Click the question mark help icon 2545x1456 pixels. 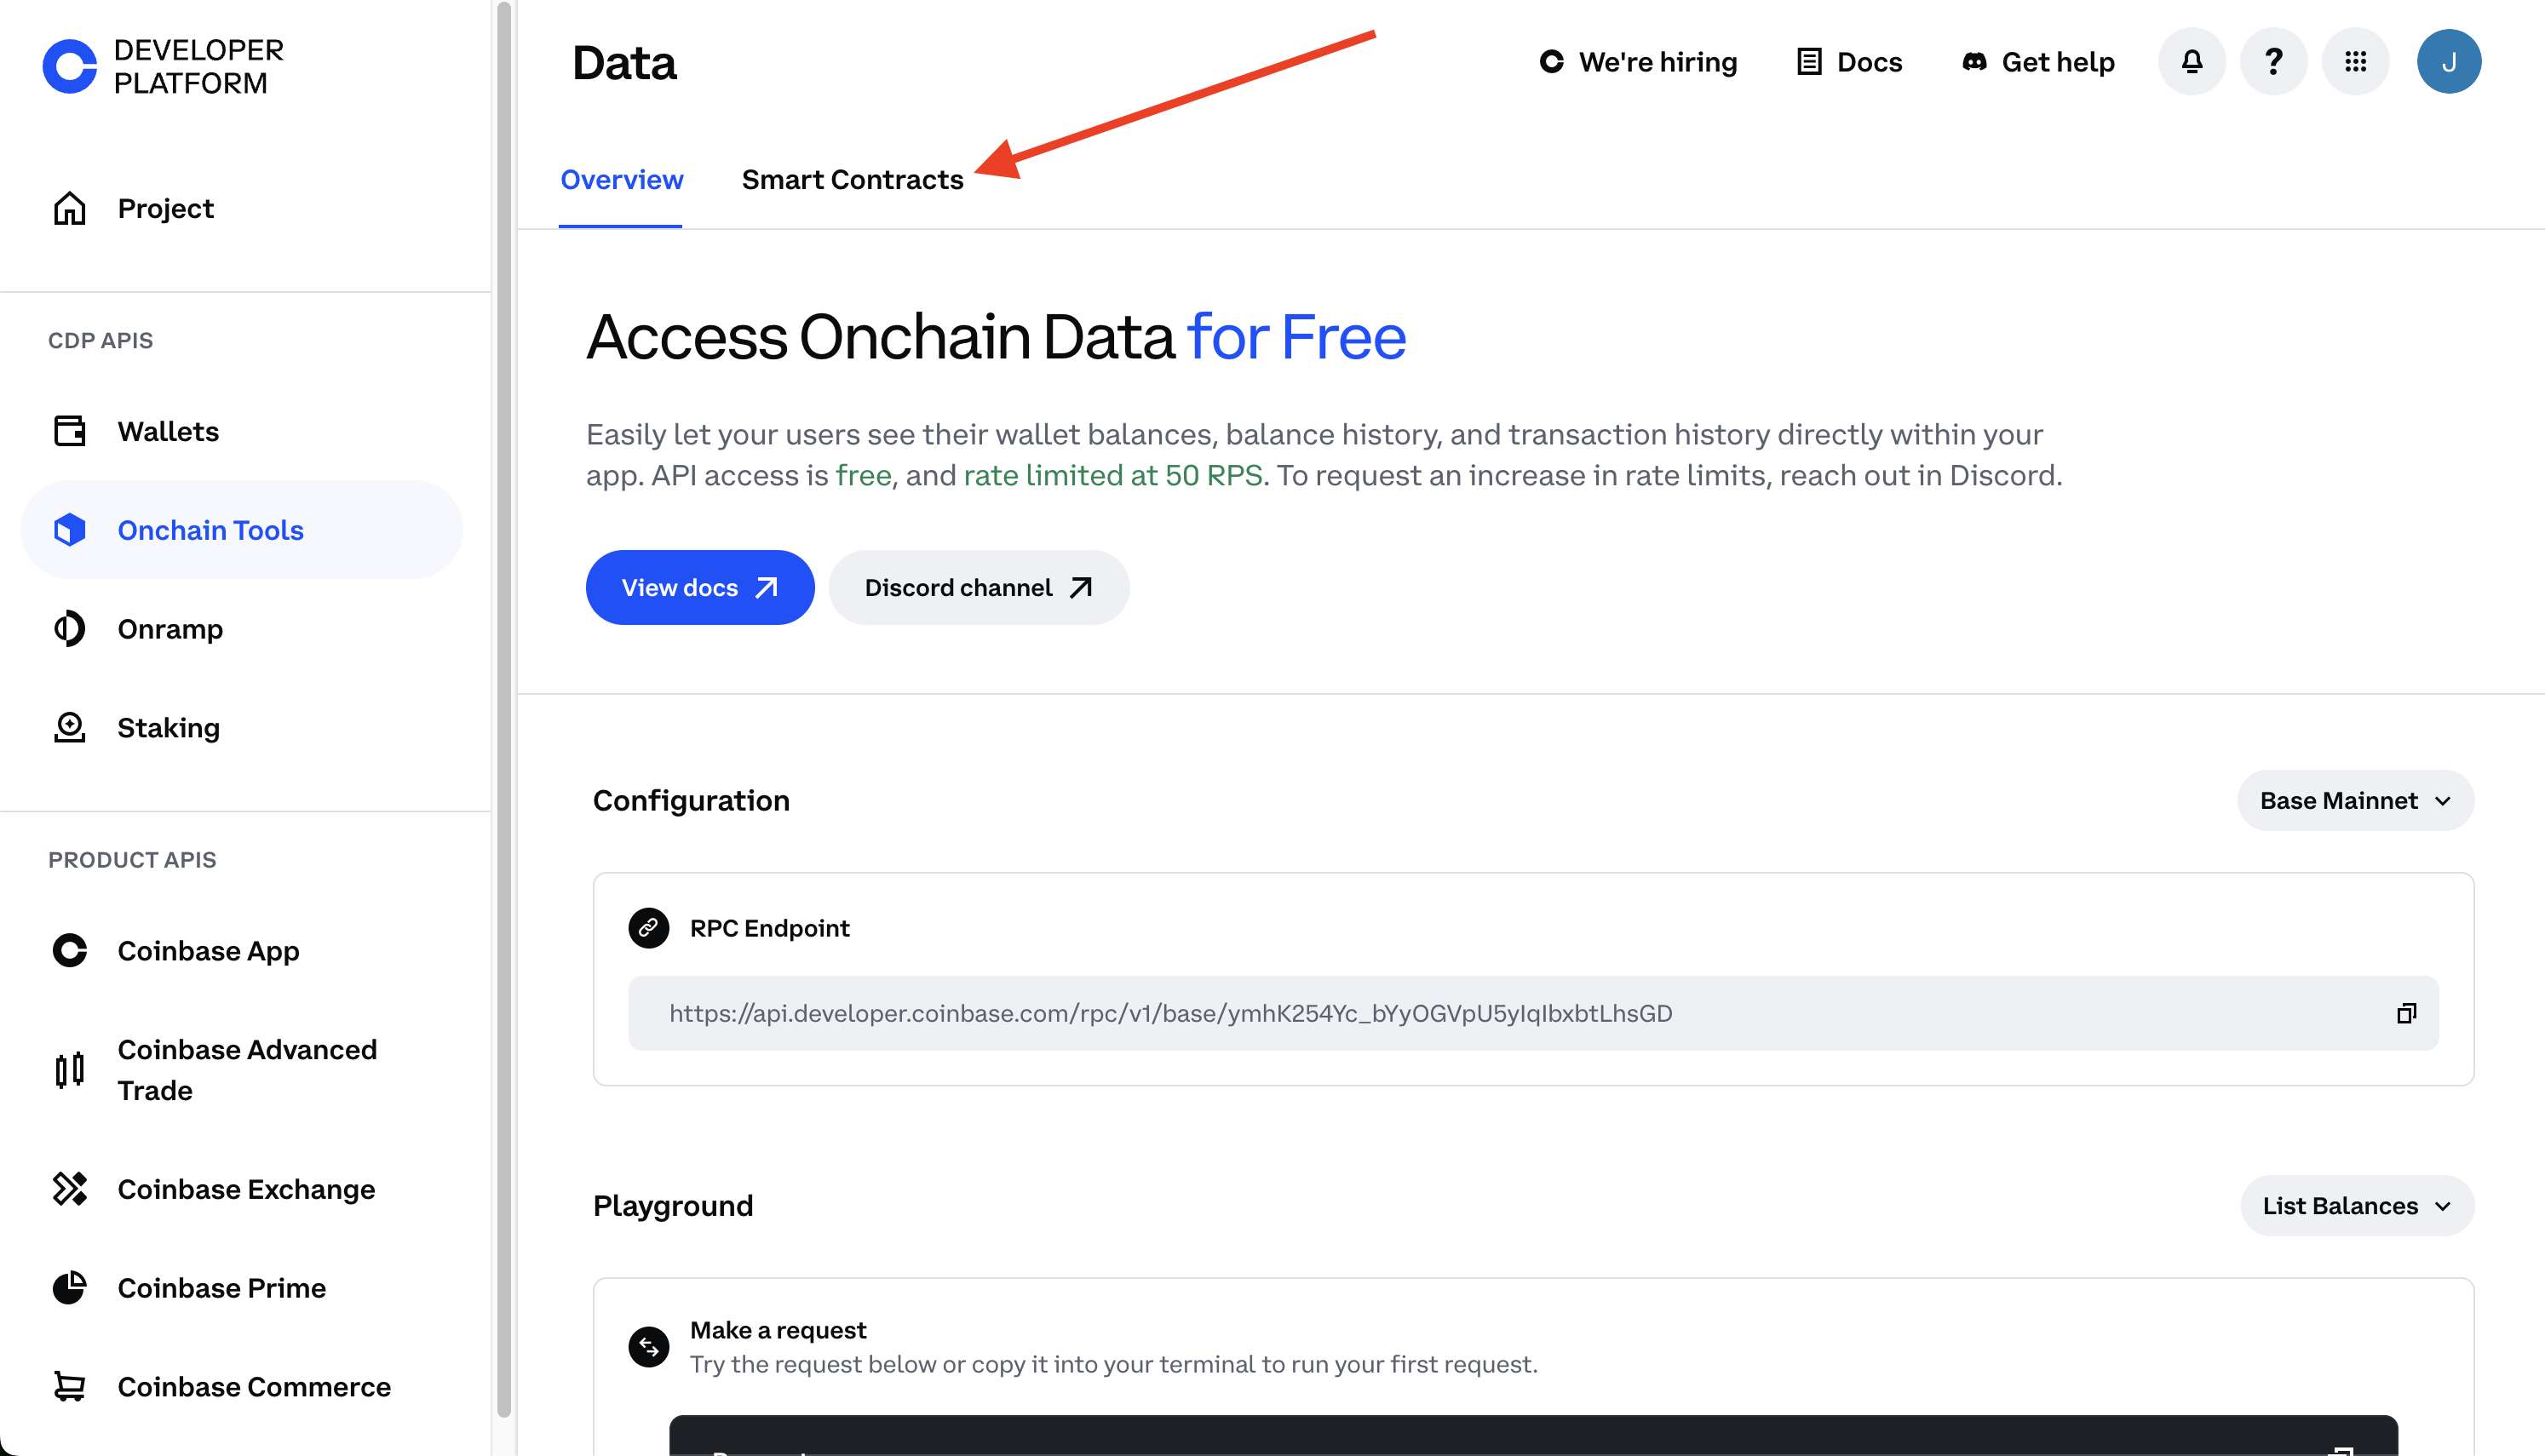2273,62
